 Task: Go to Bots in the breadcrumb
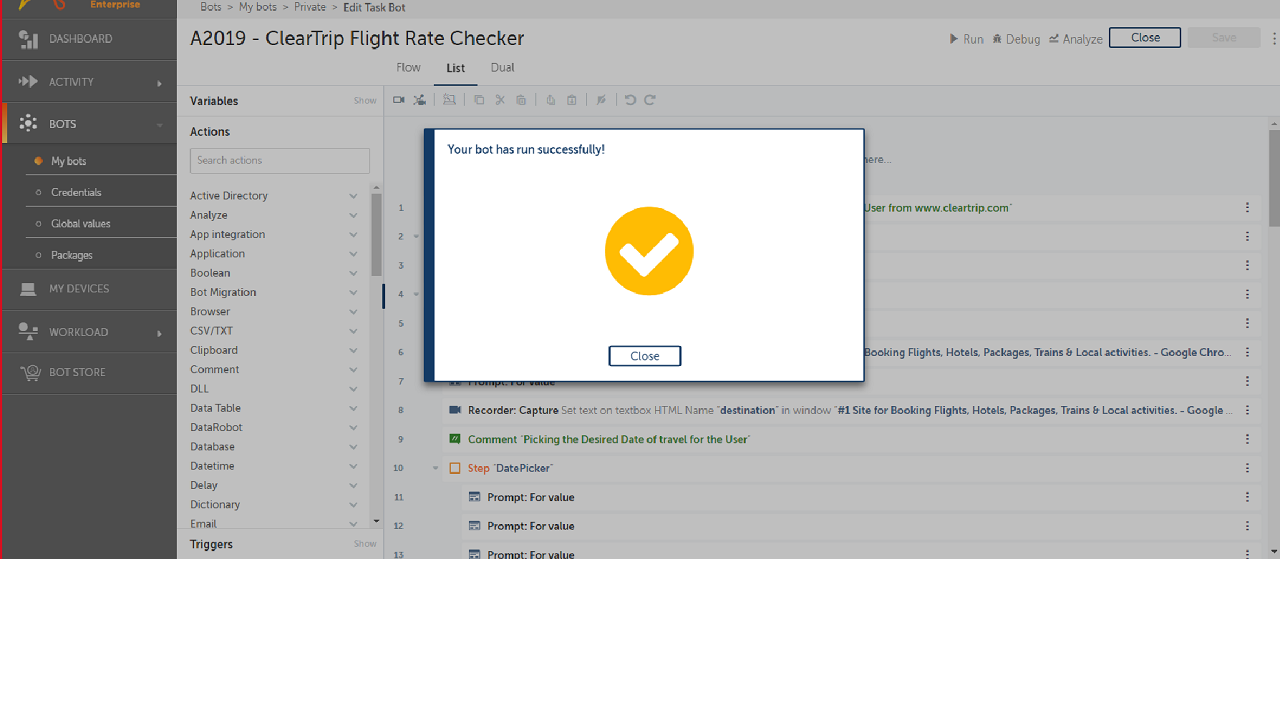[210, 7]
